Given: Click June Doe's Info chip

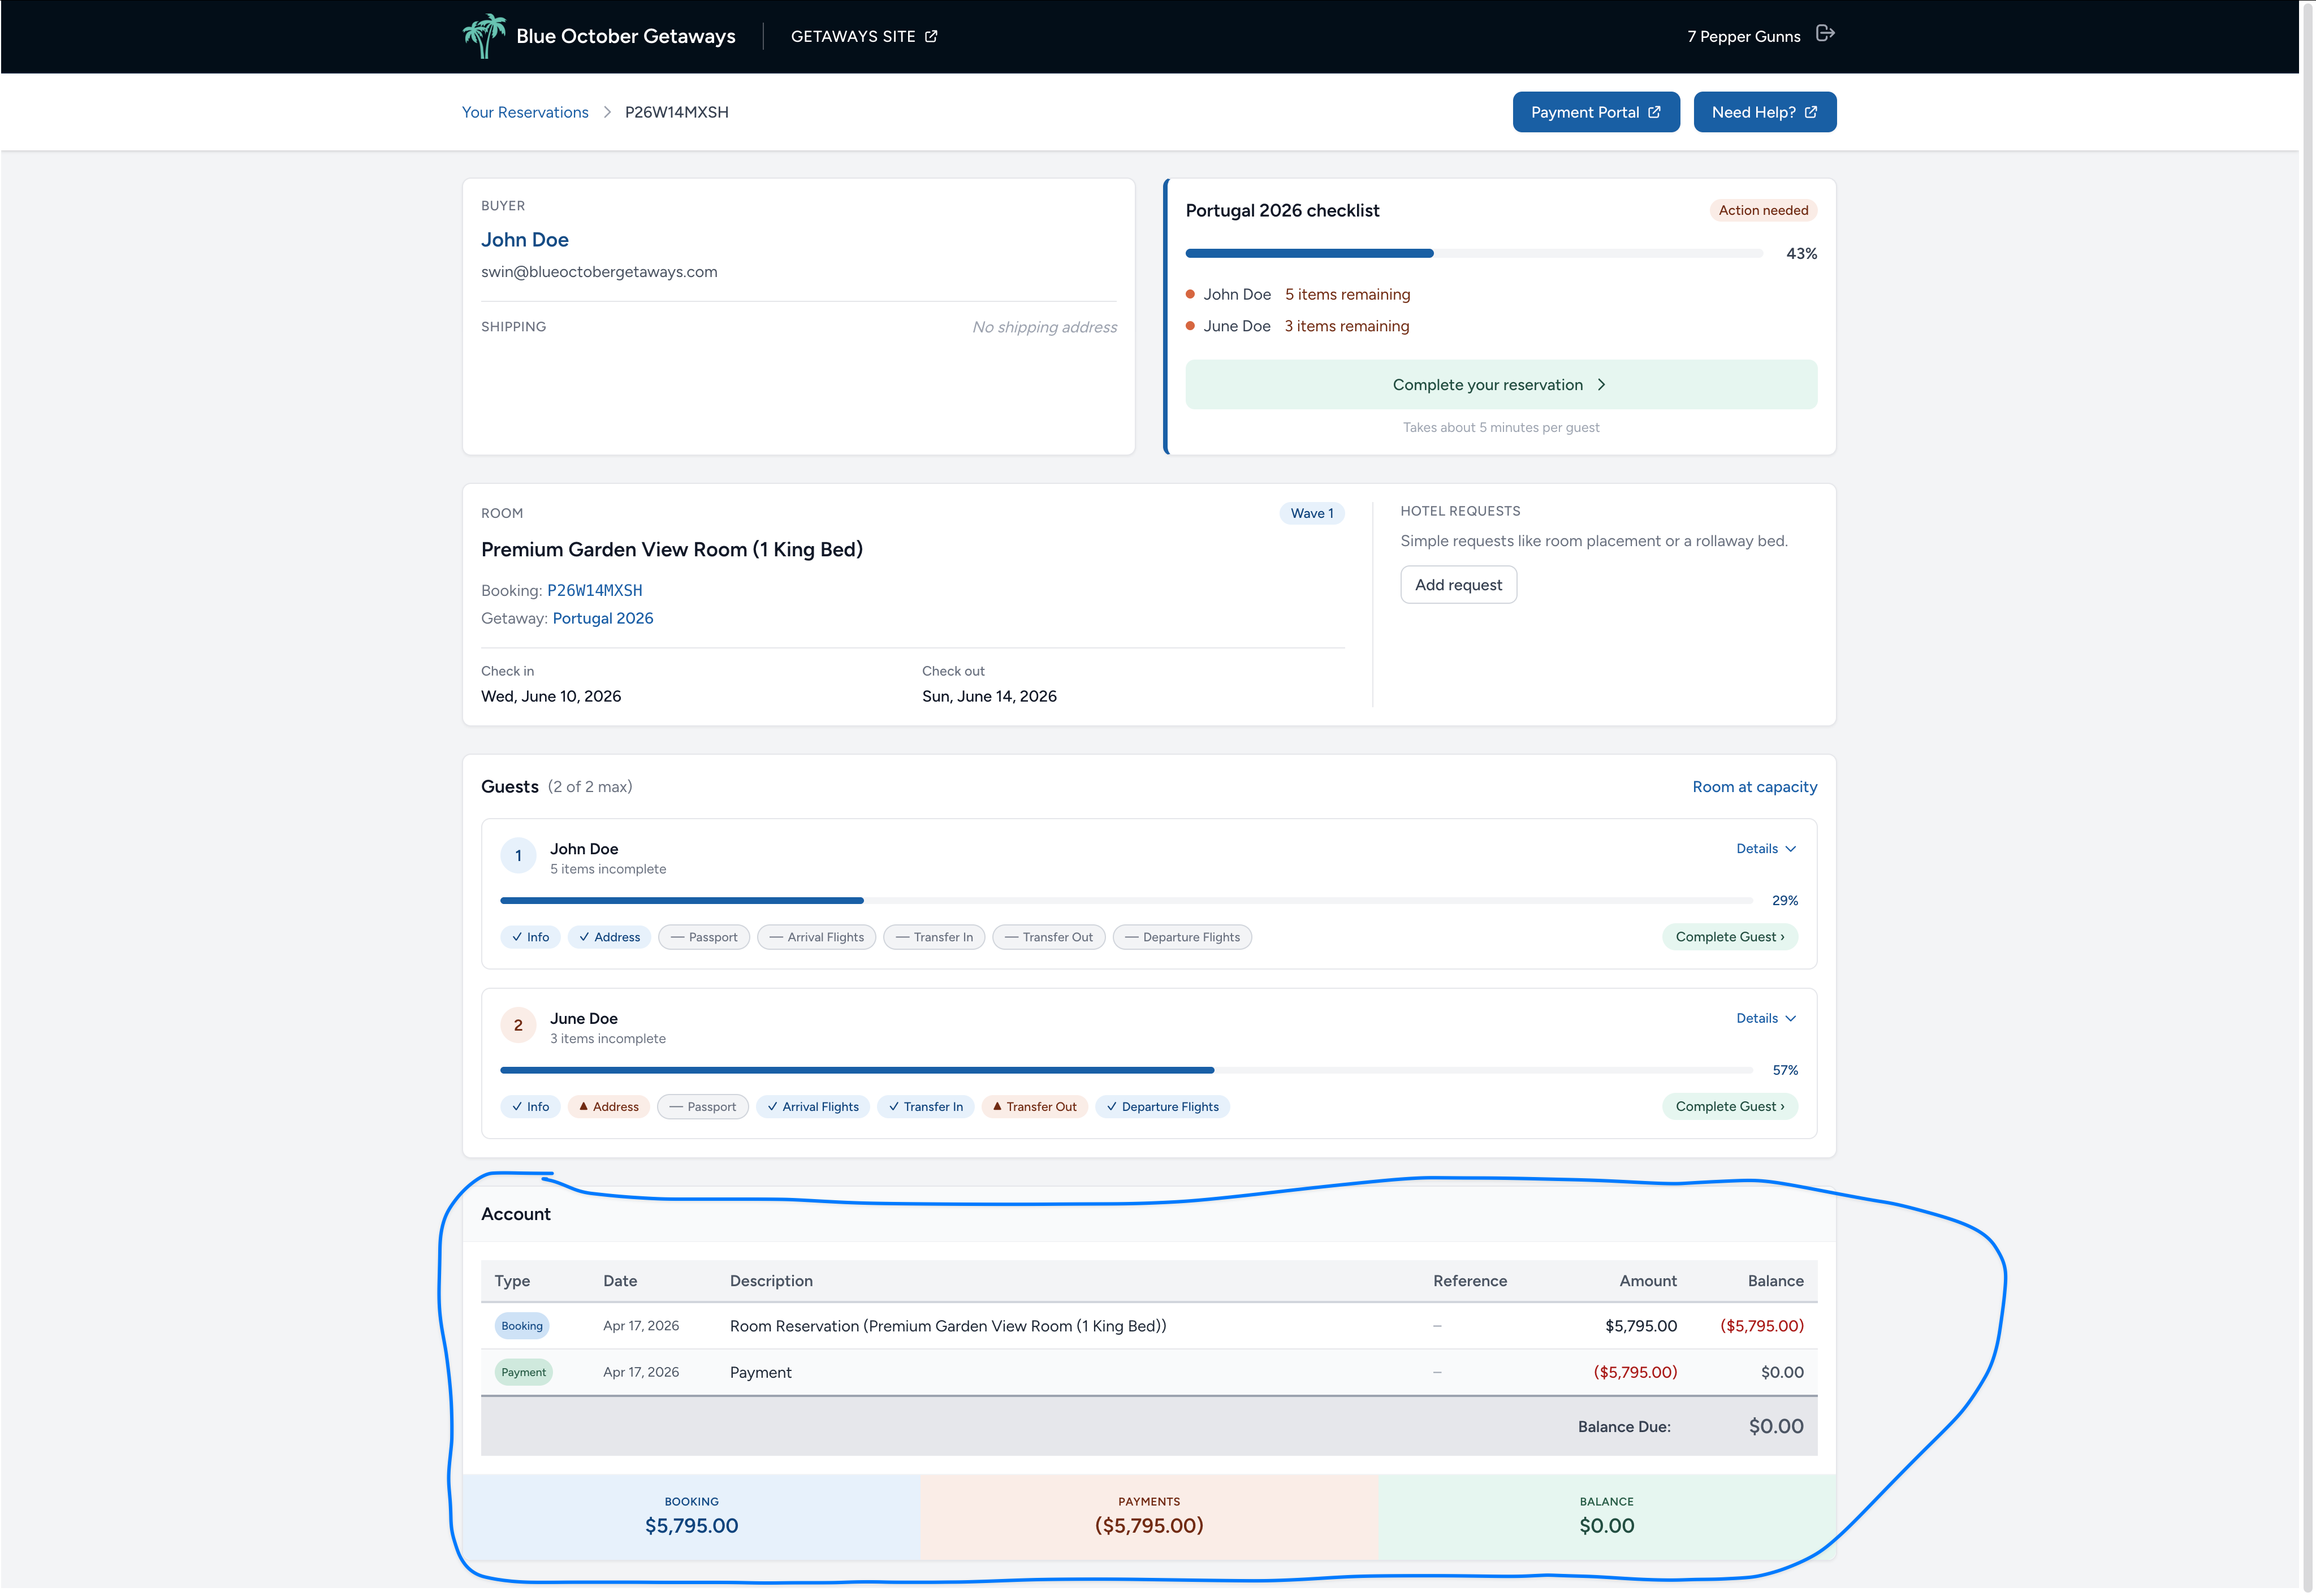Looking at the screenshot, I should click(530, 1108).
